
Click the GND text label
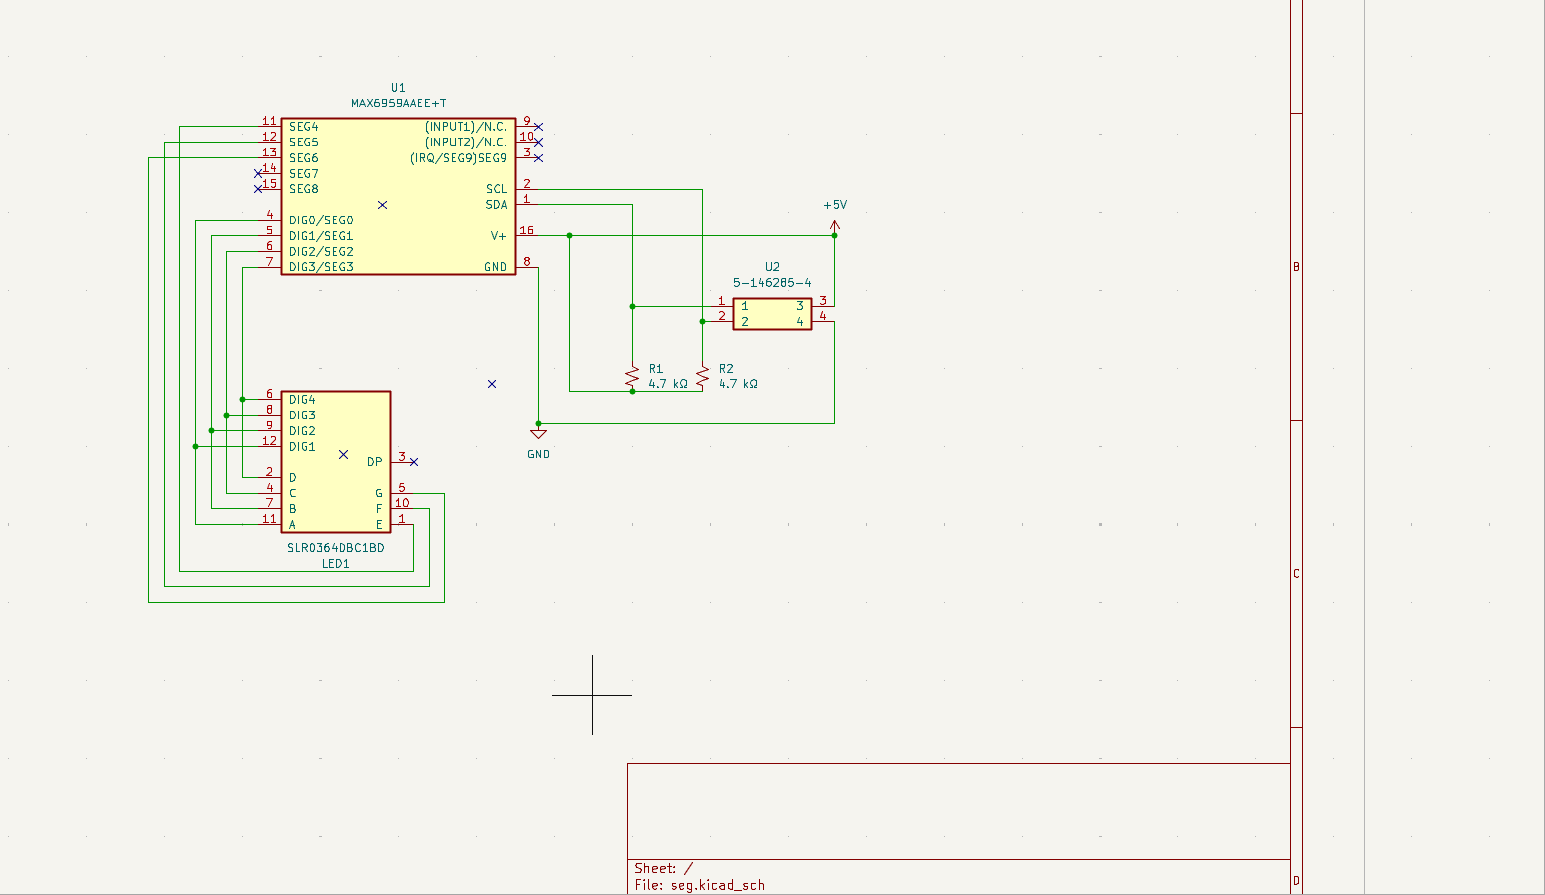[x=539, y=454]
